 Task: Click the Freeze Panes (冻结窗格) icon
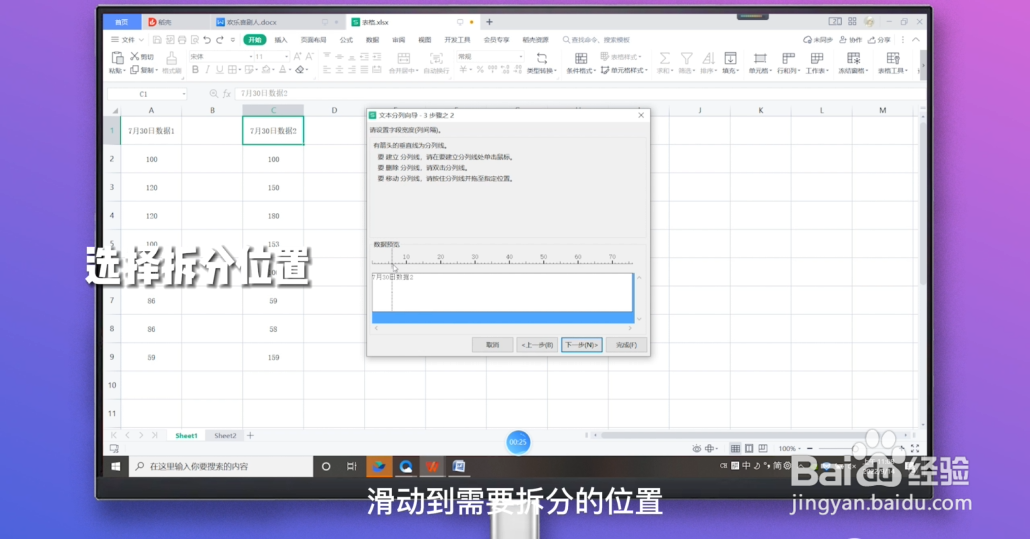click(853, 58)
